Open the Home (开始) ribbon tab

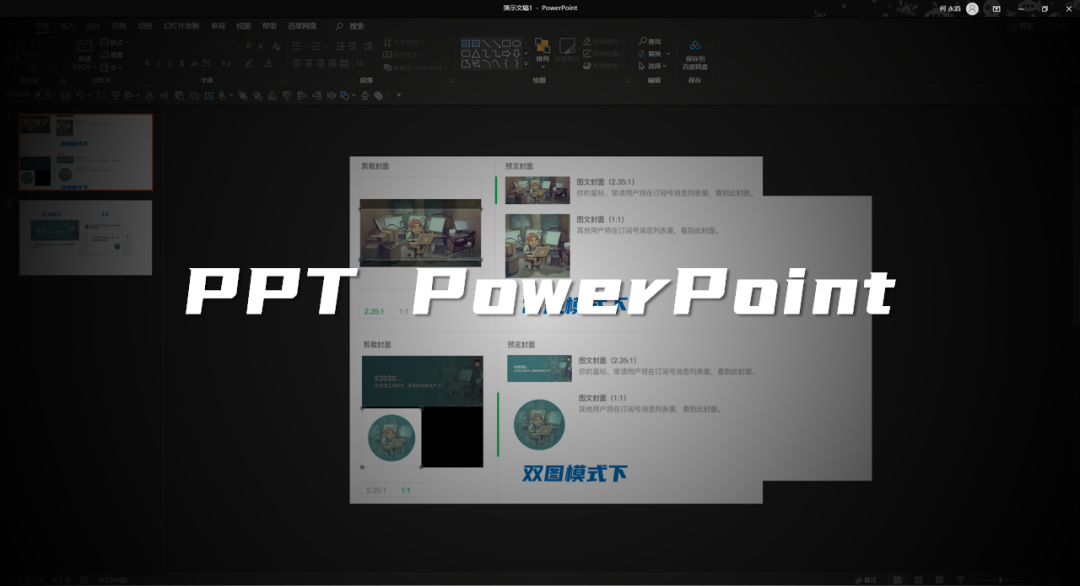(42, 26)
